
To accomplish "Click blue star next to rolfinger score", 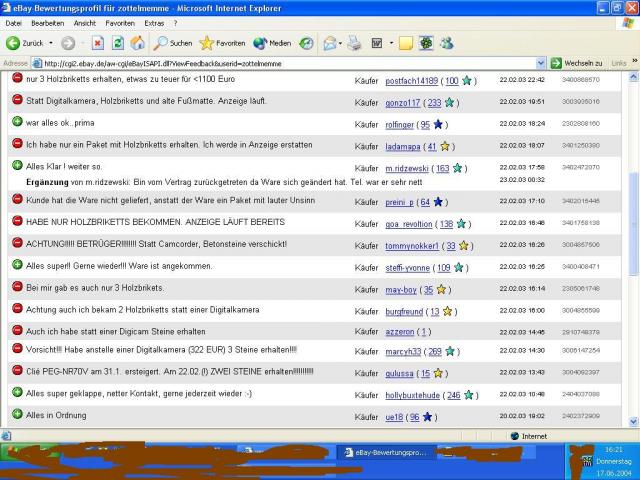I will tap(438, 124).
